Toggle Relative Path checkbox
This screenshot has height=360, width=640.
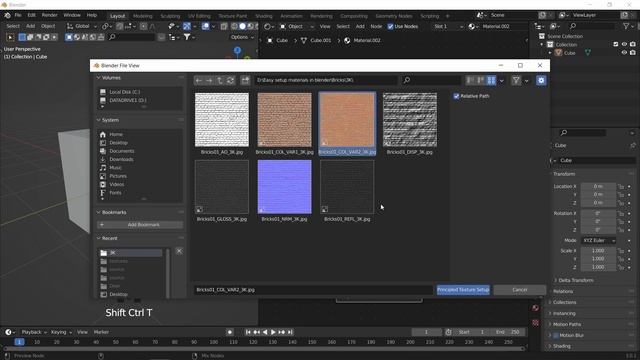click(x=456, y=96)
